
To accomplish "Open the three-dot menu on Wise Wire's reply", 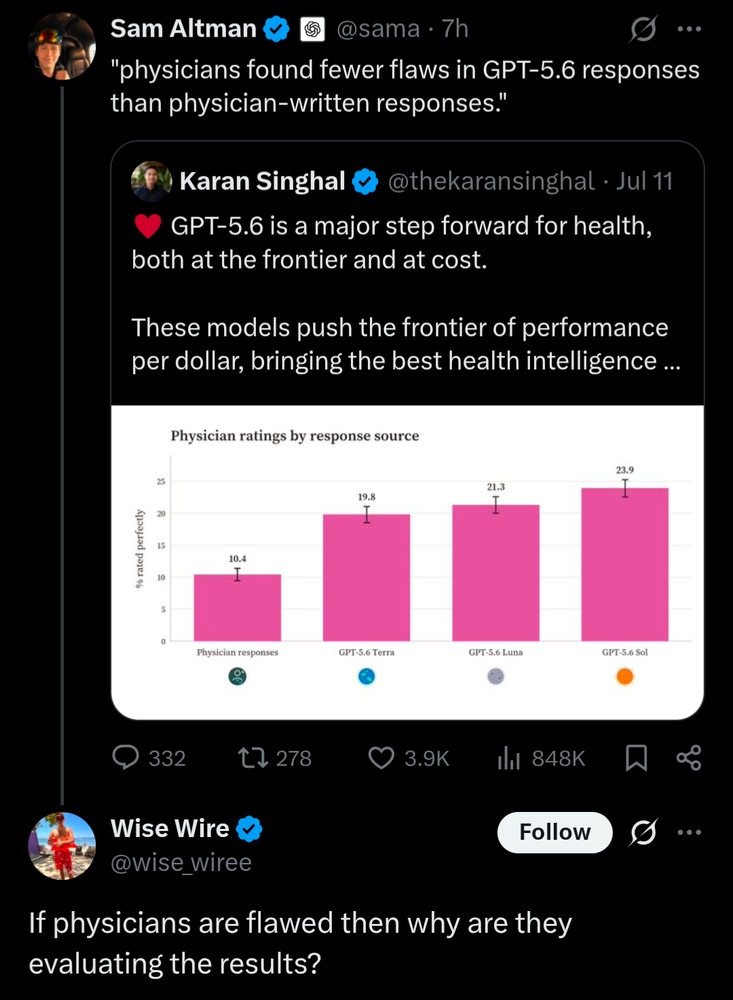I will [690, 832].
